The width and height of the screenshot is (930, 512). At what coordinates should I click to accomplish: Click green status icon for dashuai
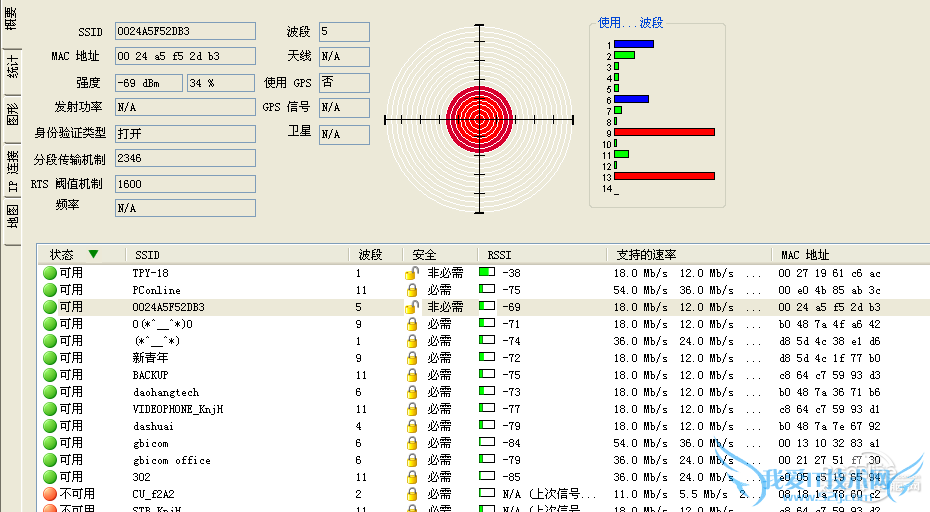(49, 426)
